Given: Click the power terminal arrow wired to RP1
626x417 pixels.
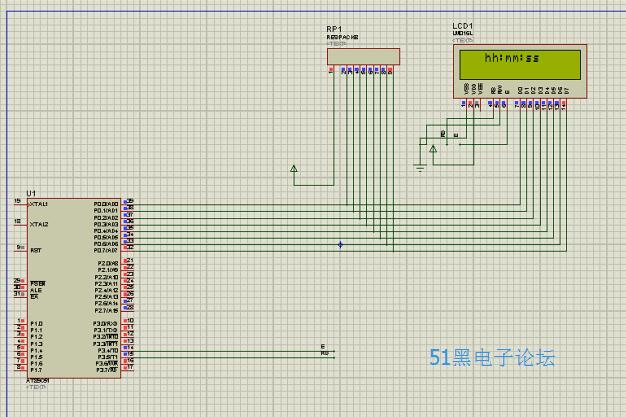Looking at the screenshot, I should pos(294,169).
